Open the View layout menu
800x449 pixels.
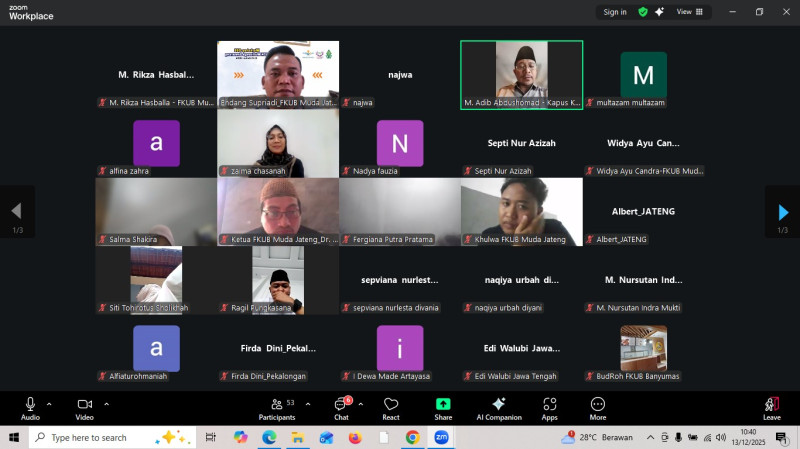(x=688, y=12)
